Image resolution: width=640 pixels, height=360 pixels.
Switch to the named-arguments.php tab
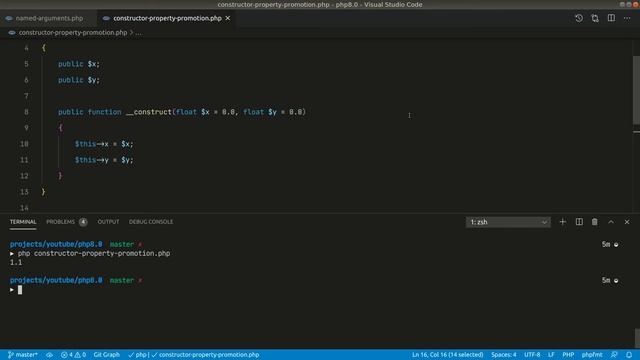tap(49, 18)
